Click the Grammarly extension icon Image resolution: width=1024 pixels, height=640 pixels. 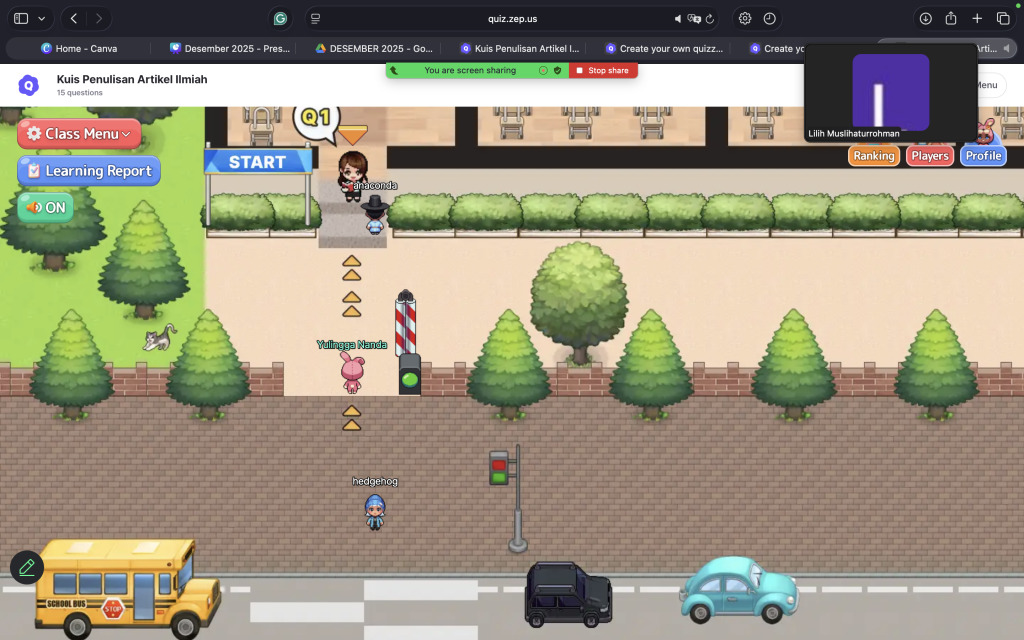(280, 19)
